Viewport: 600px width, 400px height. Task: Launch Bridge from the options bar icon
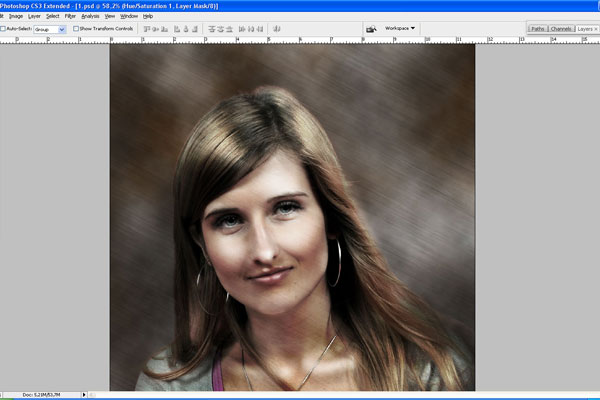click(x=371, y=29)
